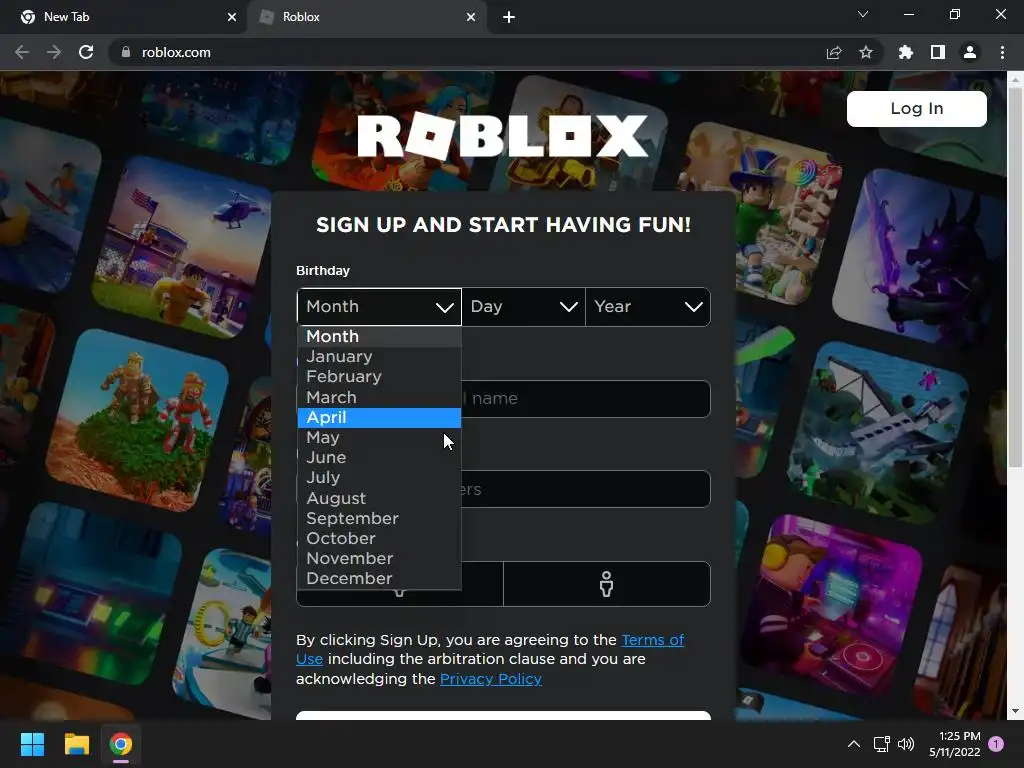The image size is (1024, 768).
Task: Choose June from month list
Action: click(x=379, y=458)
